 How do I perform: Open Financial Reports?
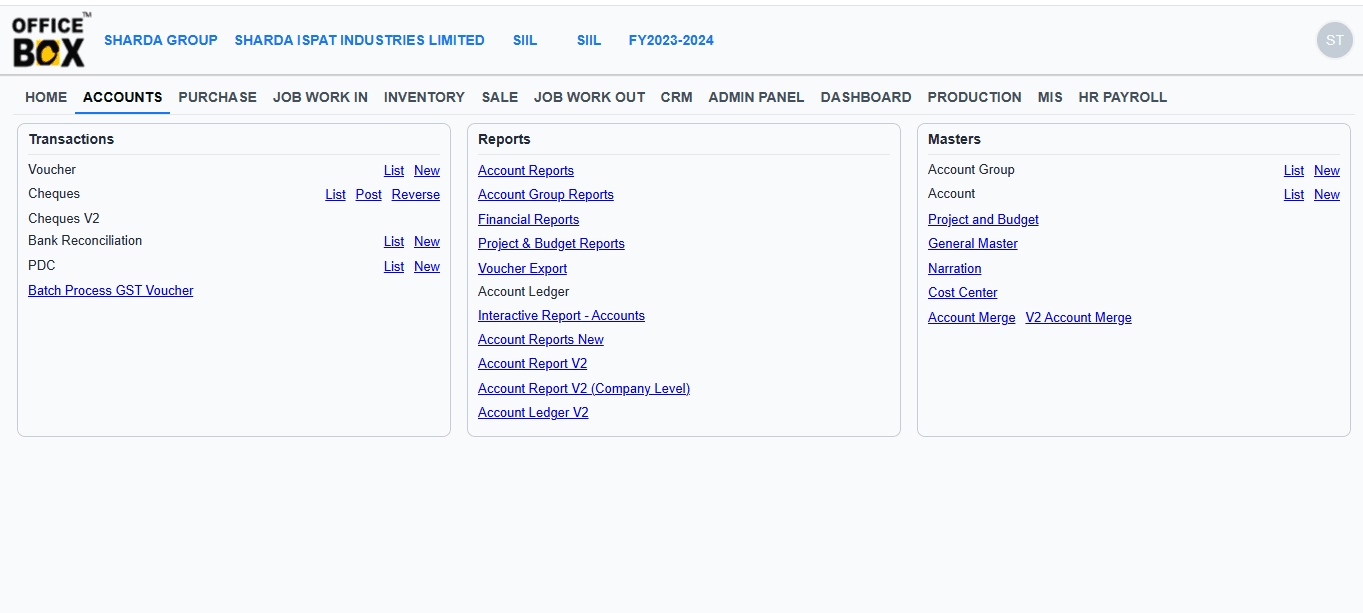529,220
